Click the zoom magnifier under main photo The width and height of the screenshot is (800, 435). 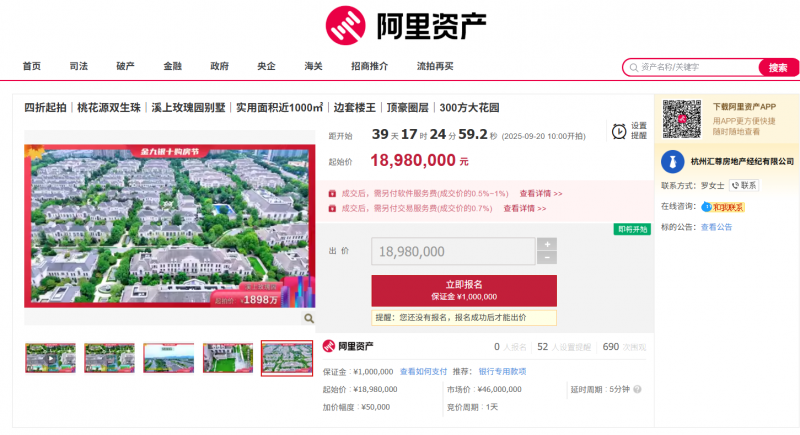click(x=309, y=318)
